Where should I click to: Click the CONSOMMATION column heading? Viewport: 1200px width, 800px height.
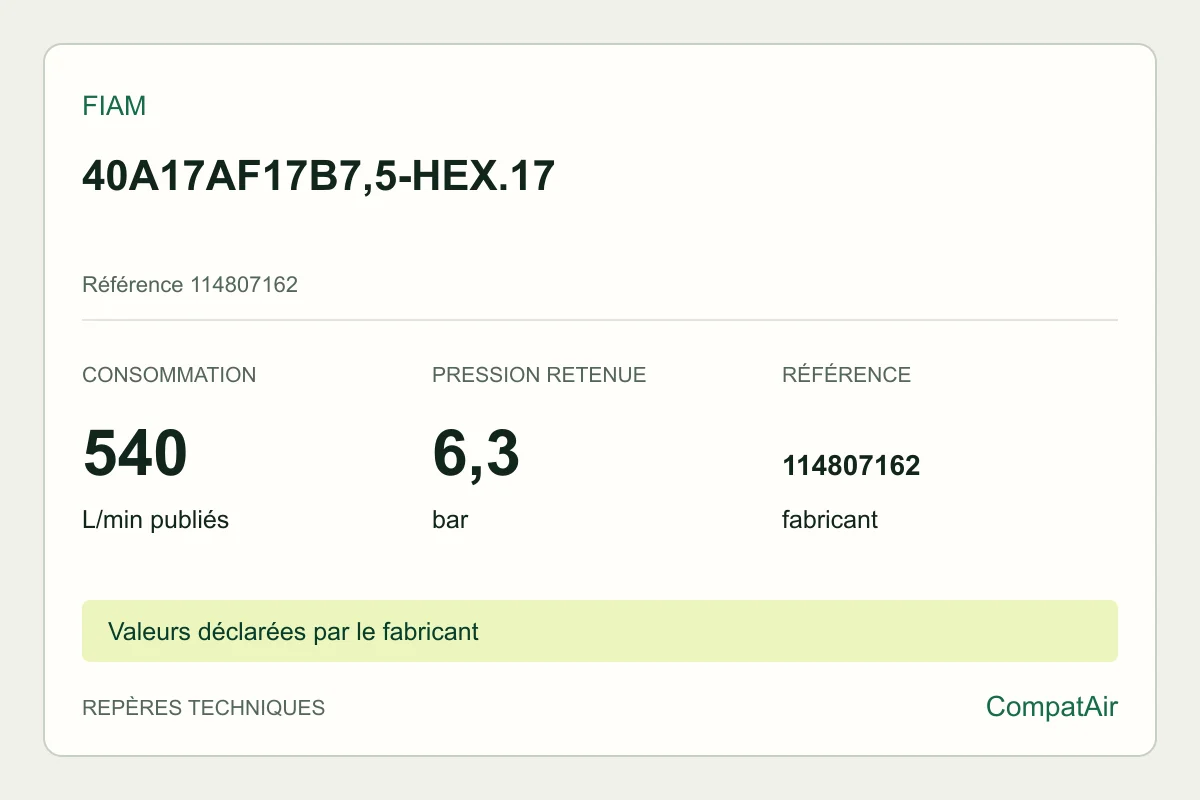coord(169,375)
